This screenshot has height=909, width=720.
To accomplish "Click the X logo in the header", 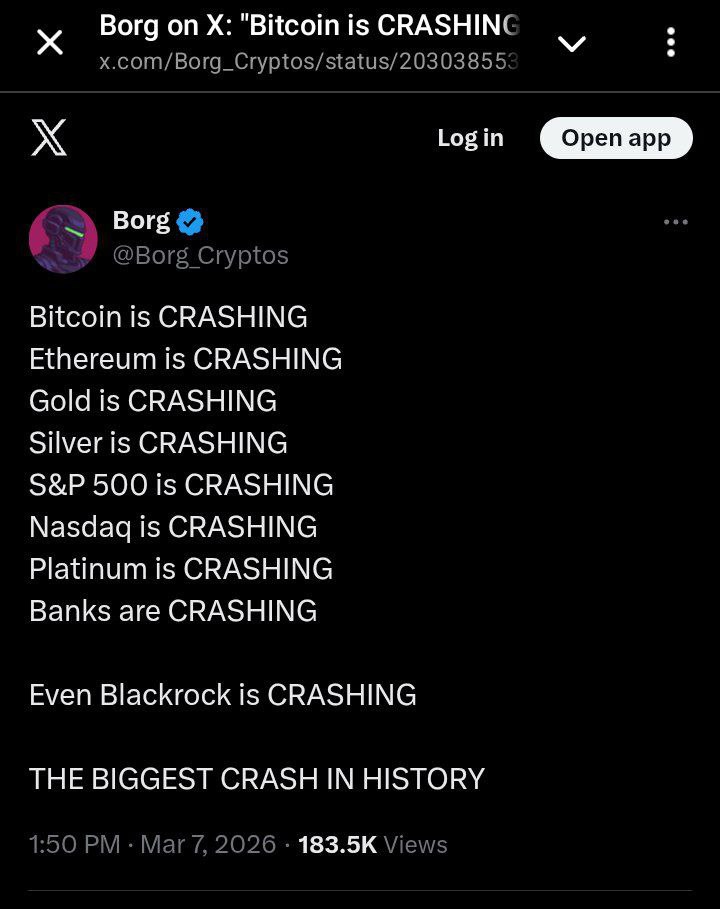I will coord(49,138).
